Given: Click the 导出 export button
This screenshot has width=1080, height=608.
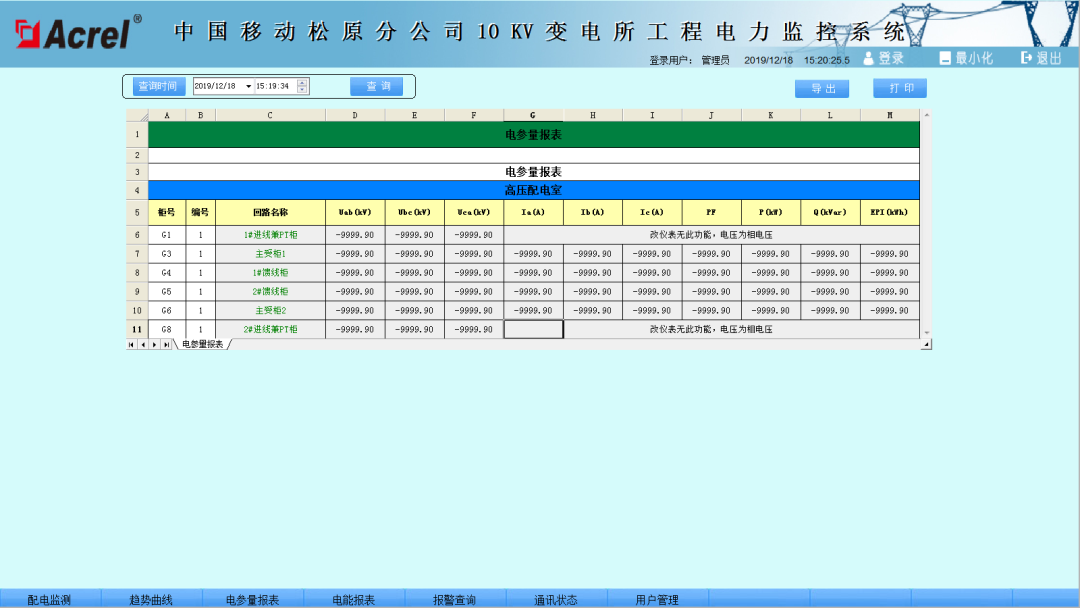Looking at the screenshot, I should click(821, 88).
